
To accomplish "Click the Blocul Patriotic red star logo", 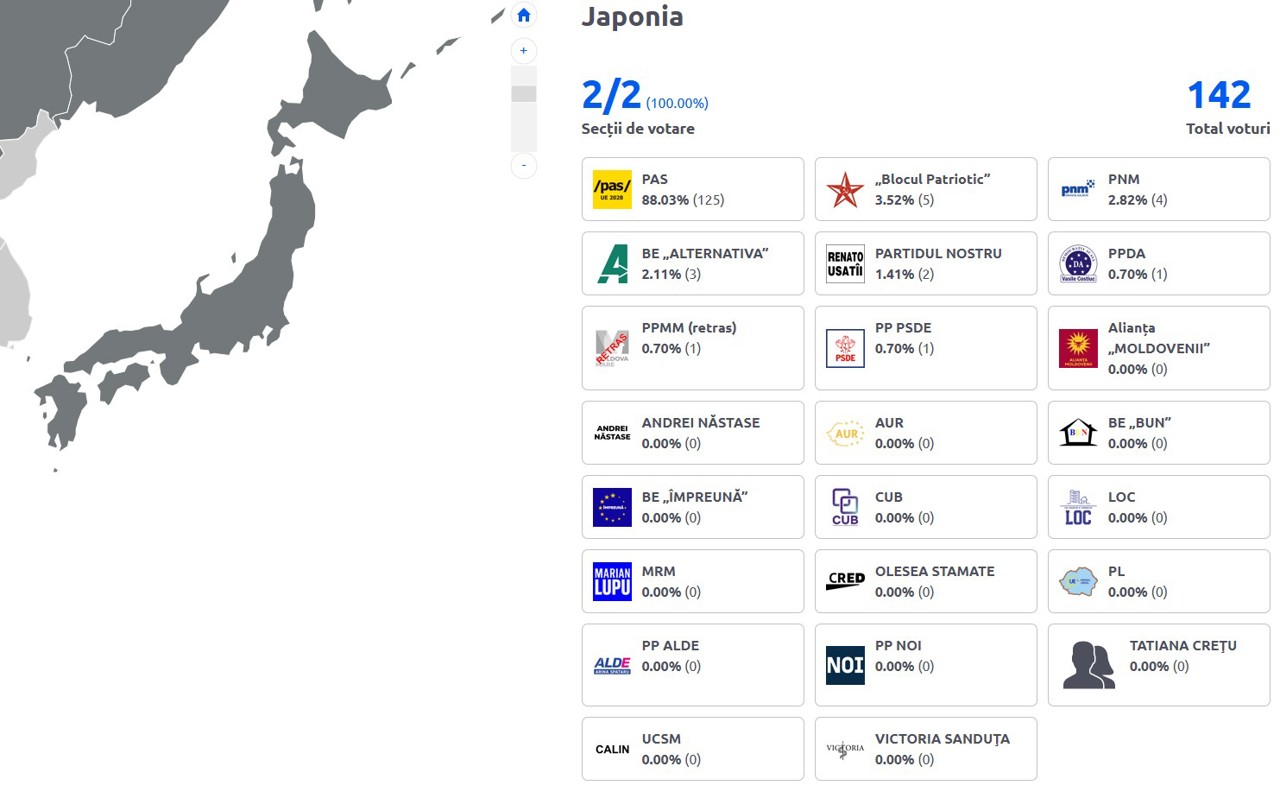I will point(845,189).
